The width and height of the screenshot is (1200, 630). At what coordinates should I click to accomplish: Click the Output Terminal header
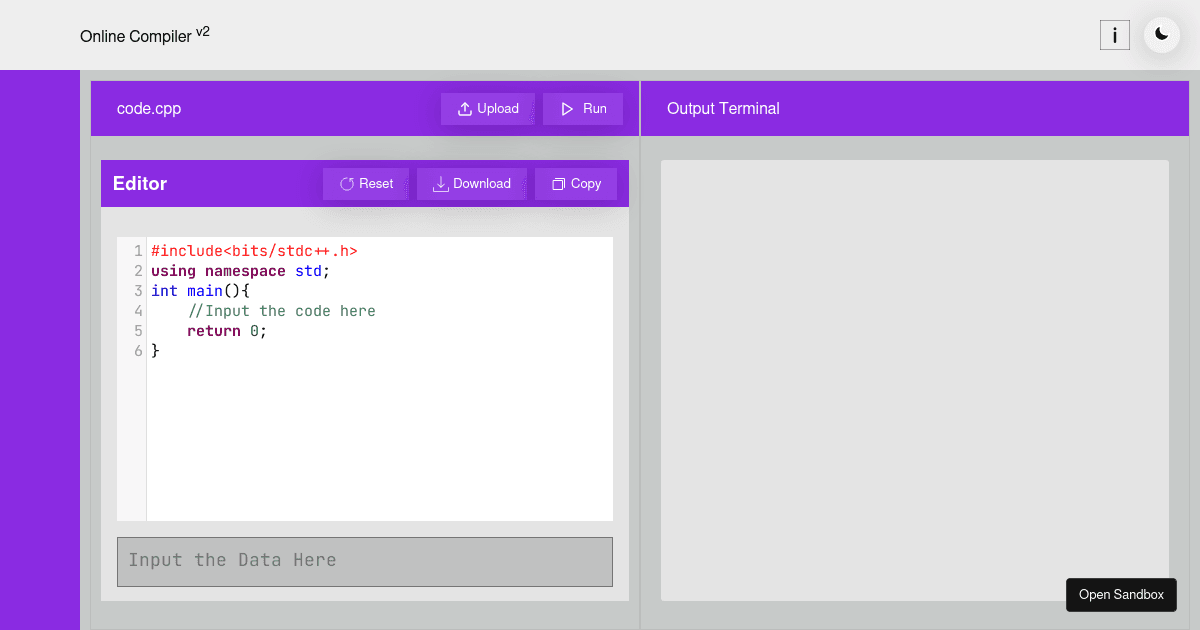pyautogui.click(x=723, y=108)
